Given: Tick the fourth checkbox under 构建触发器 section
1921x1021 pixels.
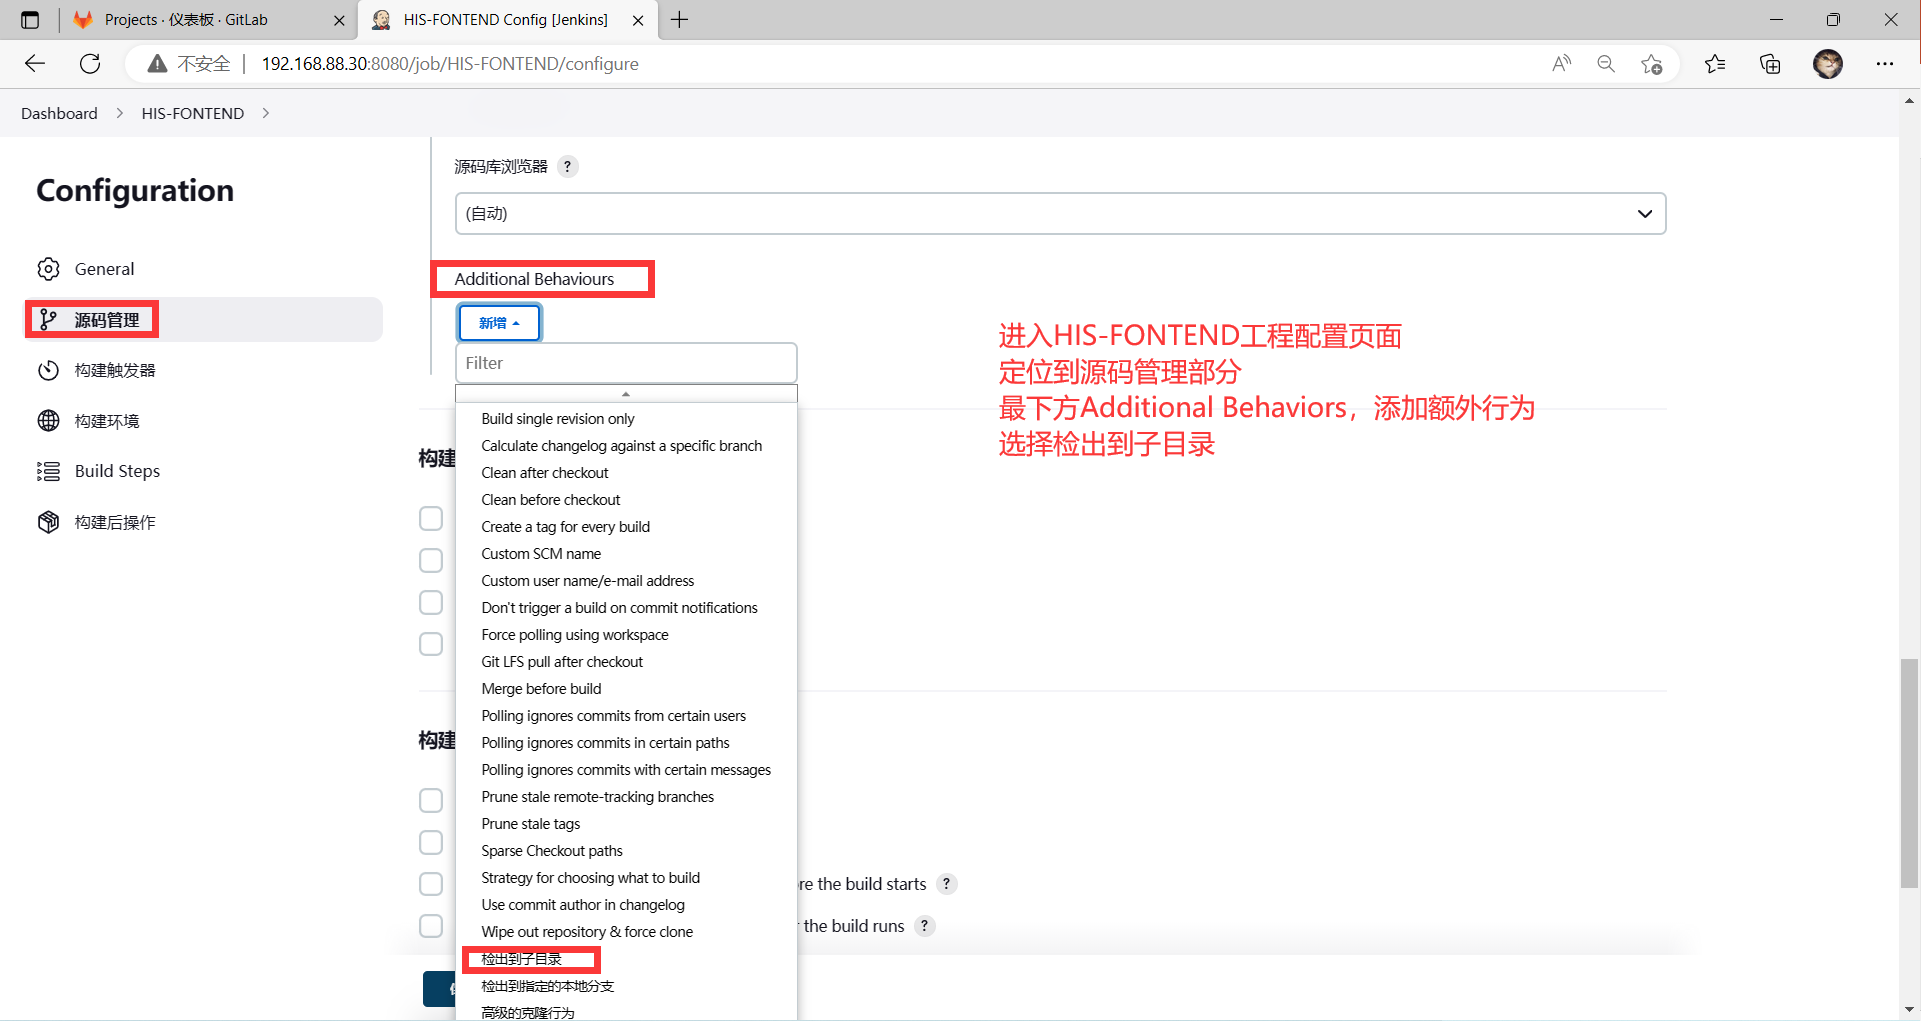Looking at the screenshot, I should coord(431,645).
